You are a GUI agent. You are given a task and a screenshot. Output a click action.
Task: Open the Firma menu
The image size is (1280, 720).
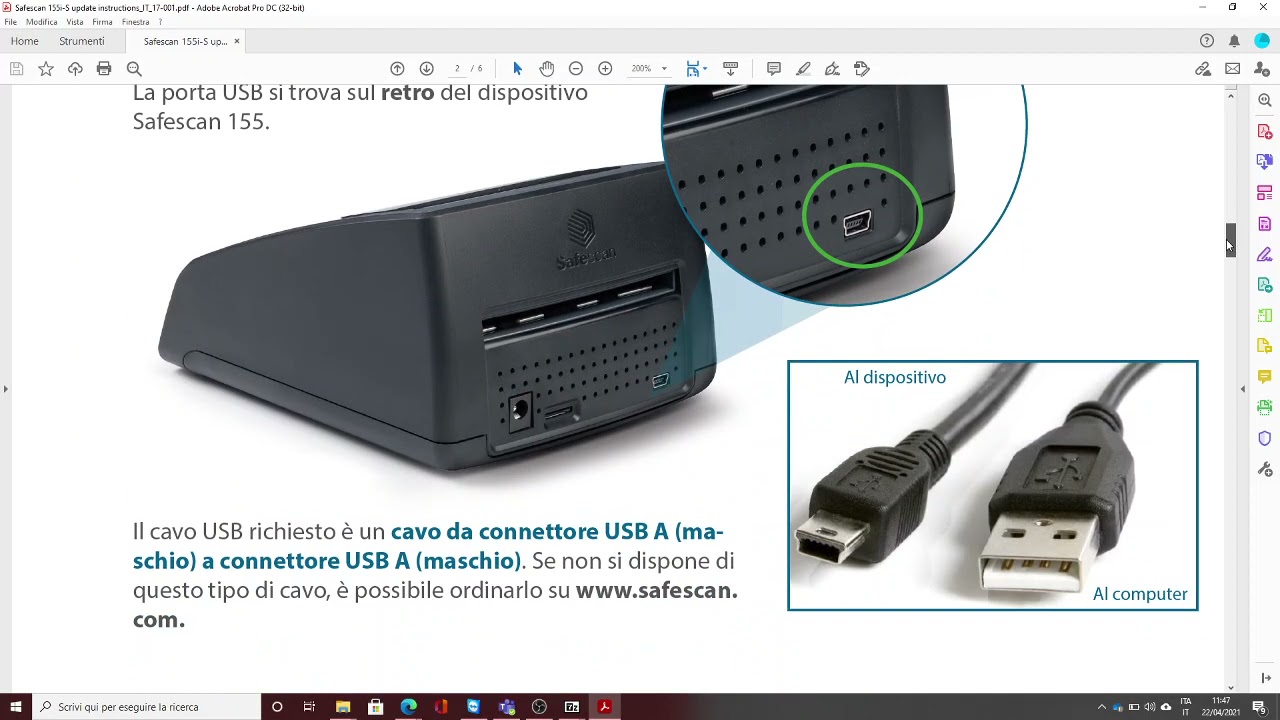(x=102, y=22)
